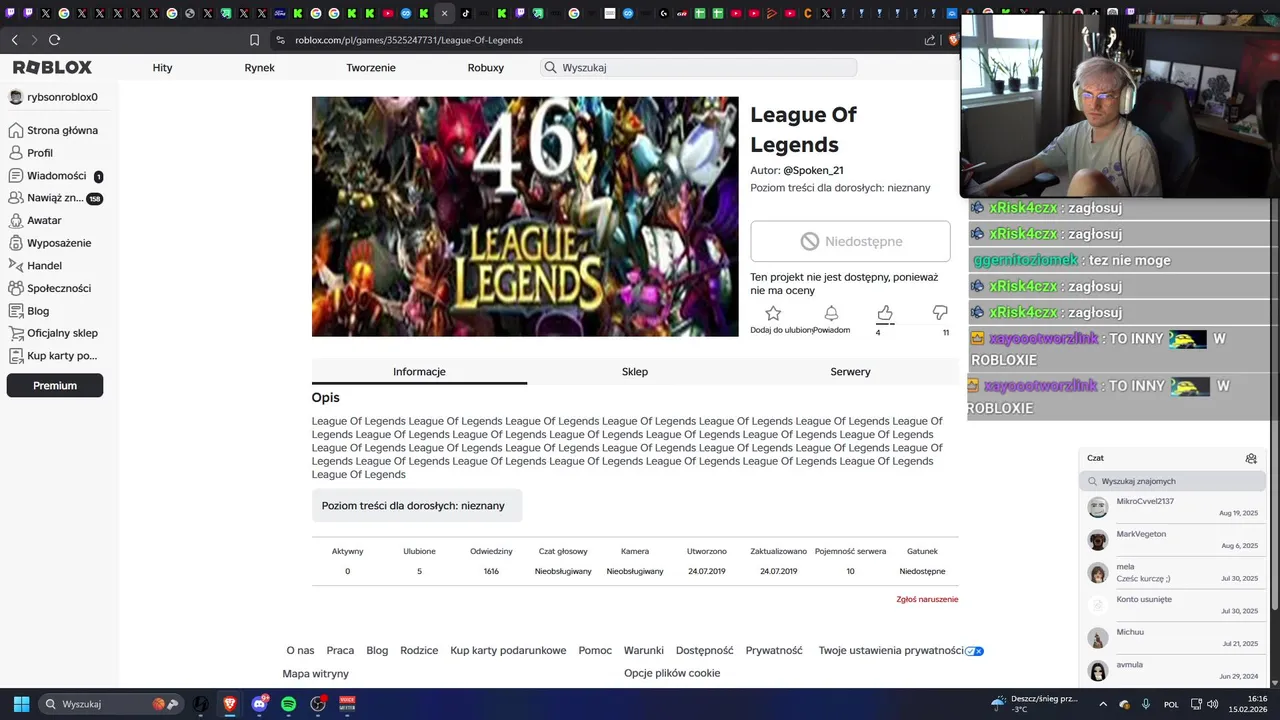Viewport: 1280px width, 720px height.
Task: Dislike the game with thumbs-down icon
Action: point(940,313)
